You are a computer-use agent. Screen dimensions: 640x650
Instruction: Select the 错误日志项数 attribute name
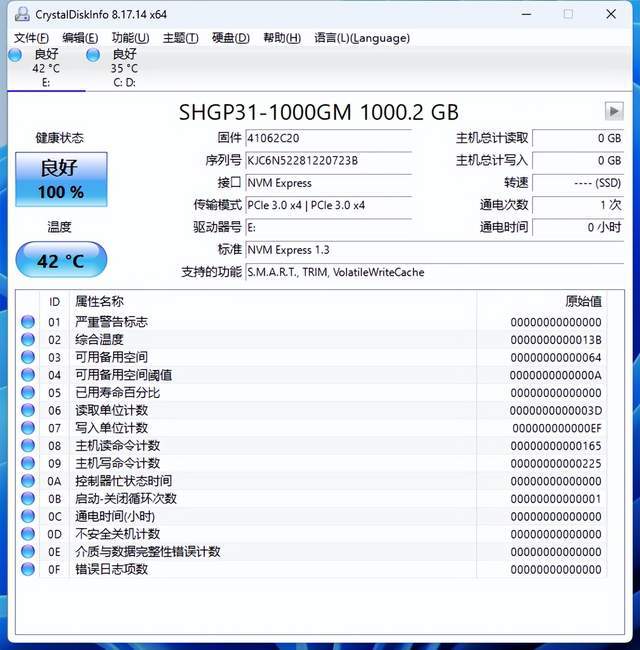coord(112,569)
